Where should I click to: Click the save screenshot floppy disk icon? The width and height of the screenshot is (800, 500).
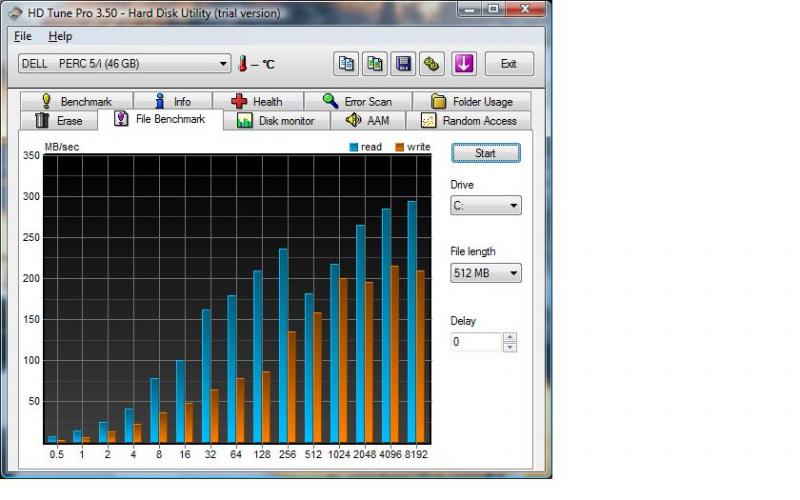pos(403,64)
